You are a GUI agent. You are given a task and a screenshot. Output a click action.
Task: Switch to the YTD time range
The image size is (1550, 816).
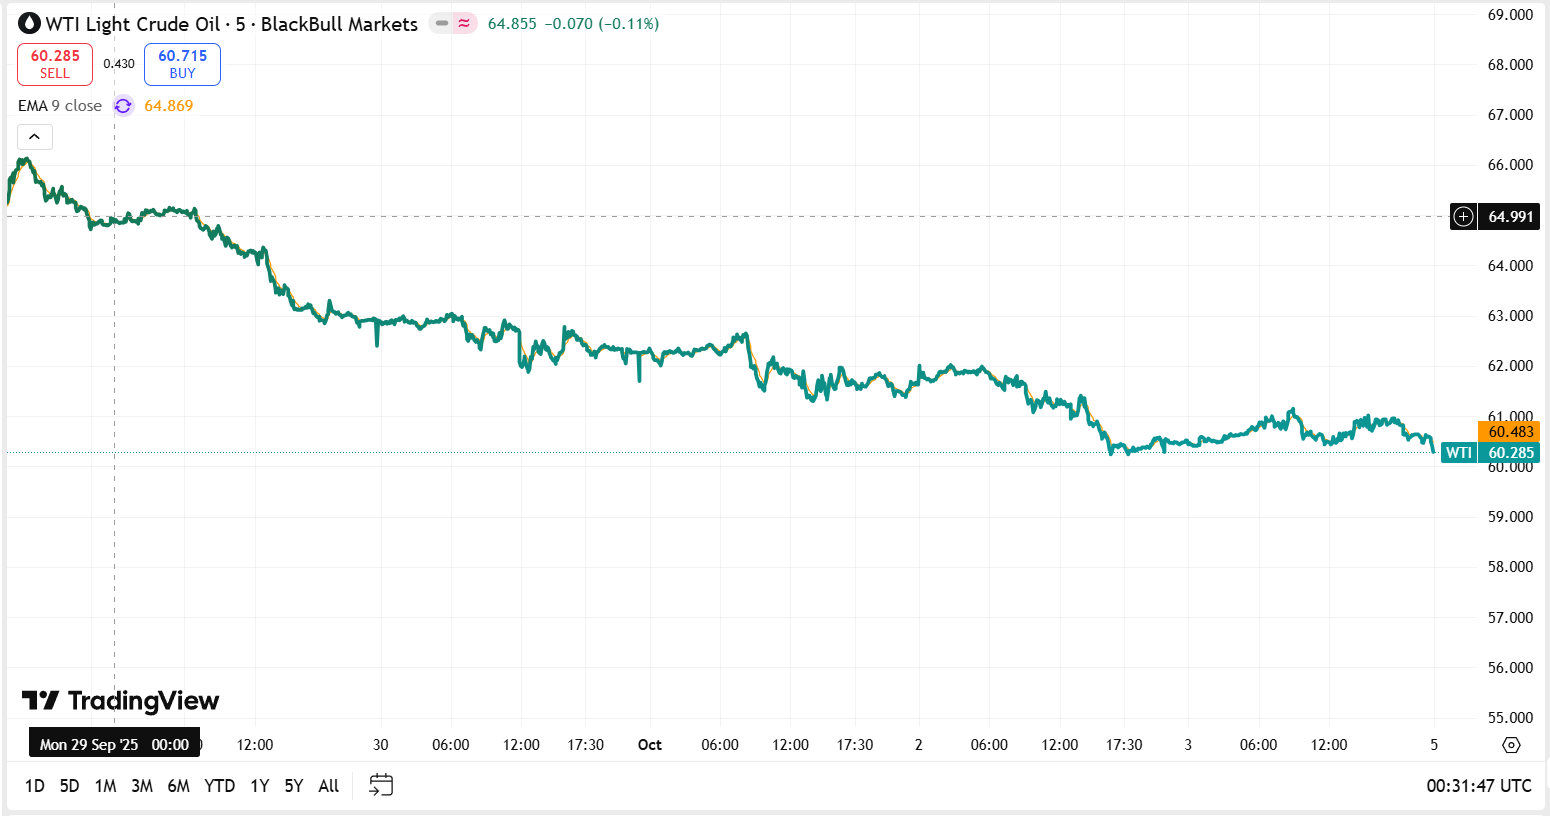[x=219, y=786]
